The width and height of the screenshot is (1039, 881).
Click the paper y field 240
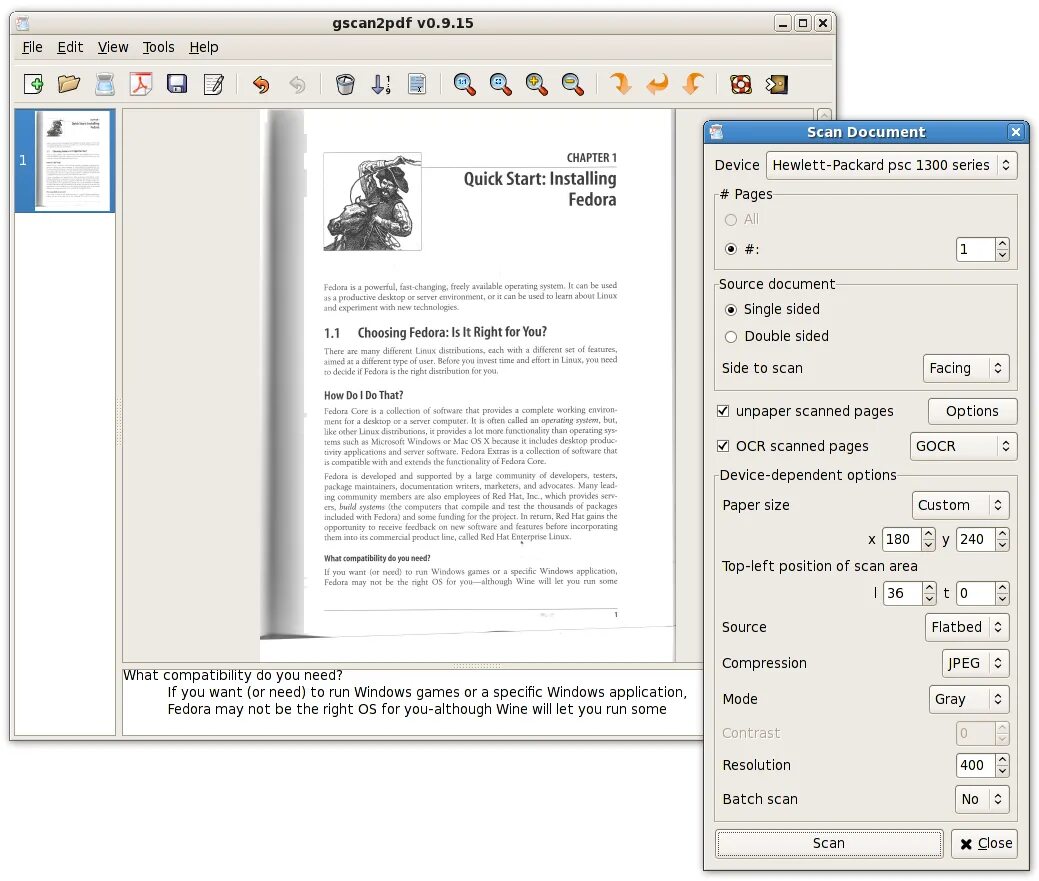(975, 539)
